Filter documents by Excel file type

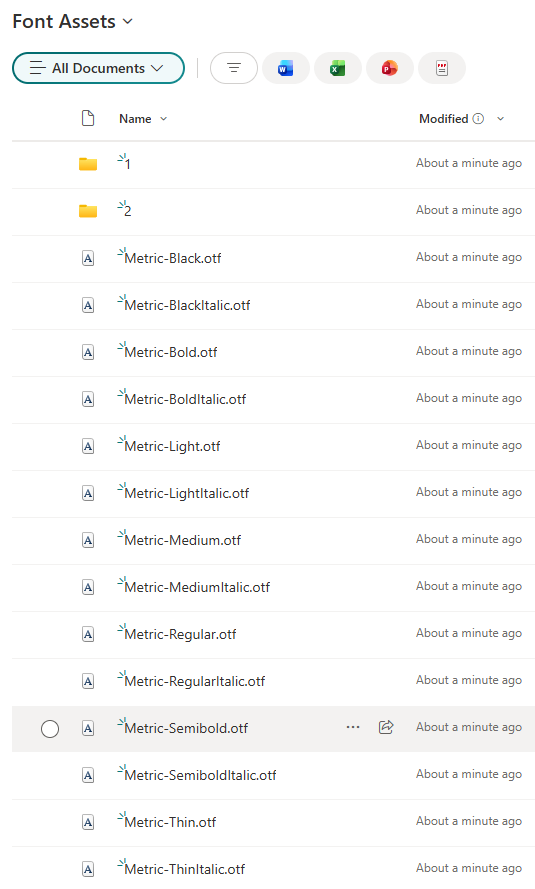[338, 68]
